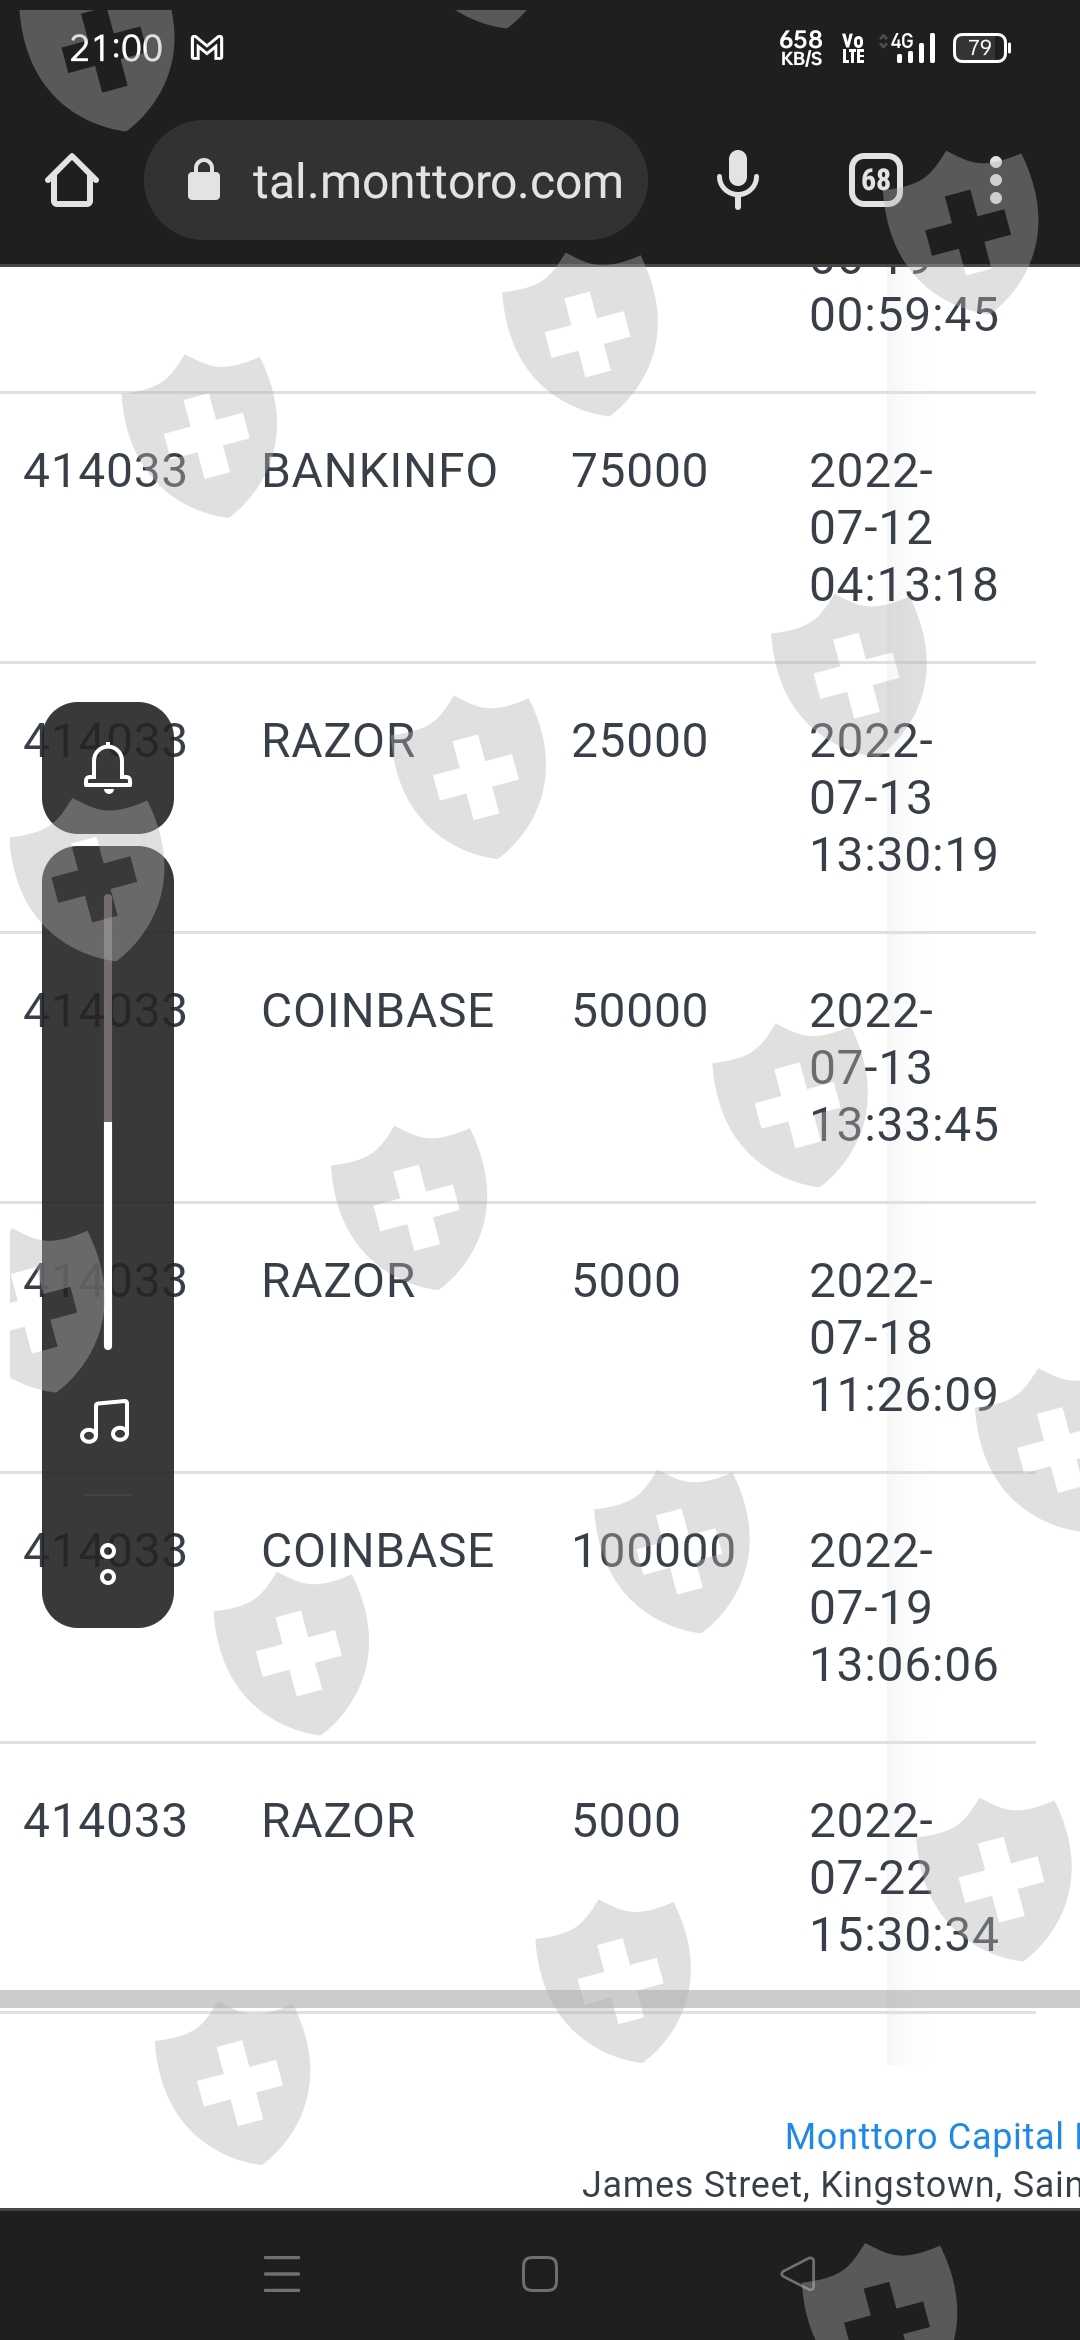Viewport: 1080px width, 2340px height.
Task: Tap the bell ringer mode icon
Action: 108,769
